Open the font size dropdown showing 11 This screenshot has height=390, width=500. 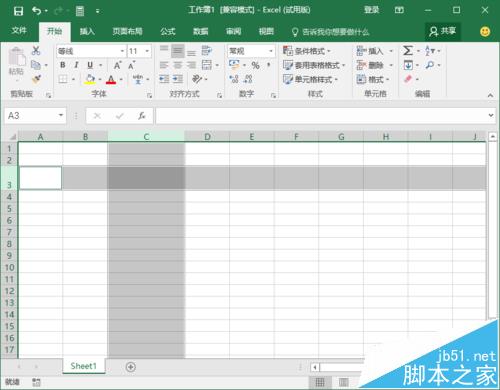(x=147, y=51)
